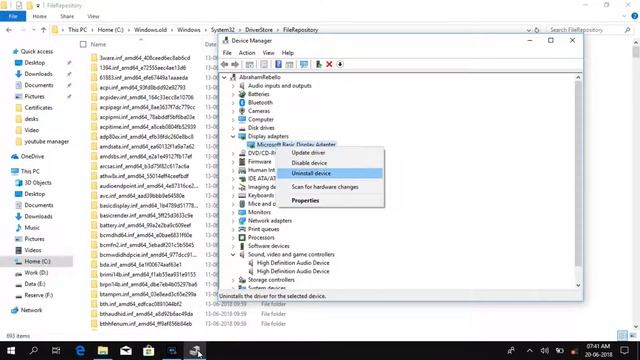This screenshot has height=360, width=640.
Task: Select Network in Explorer sidebar
Action: point(31,310)
